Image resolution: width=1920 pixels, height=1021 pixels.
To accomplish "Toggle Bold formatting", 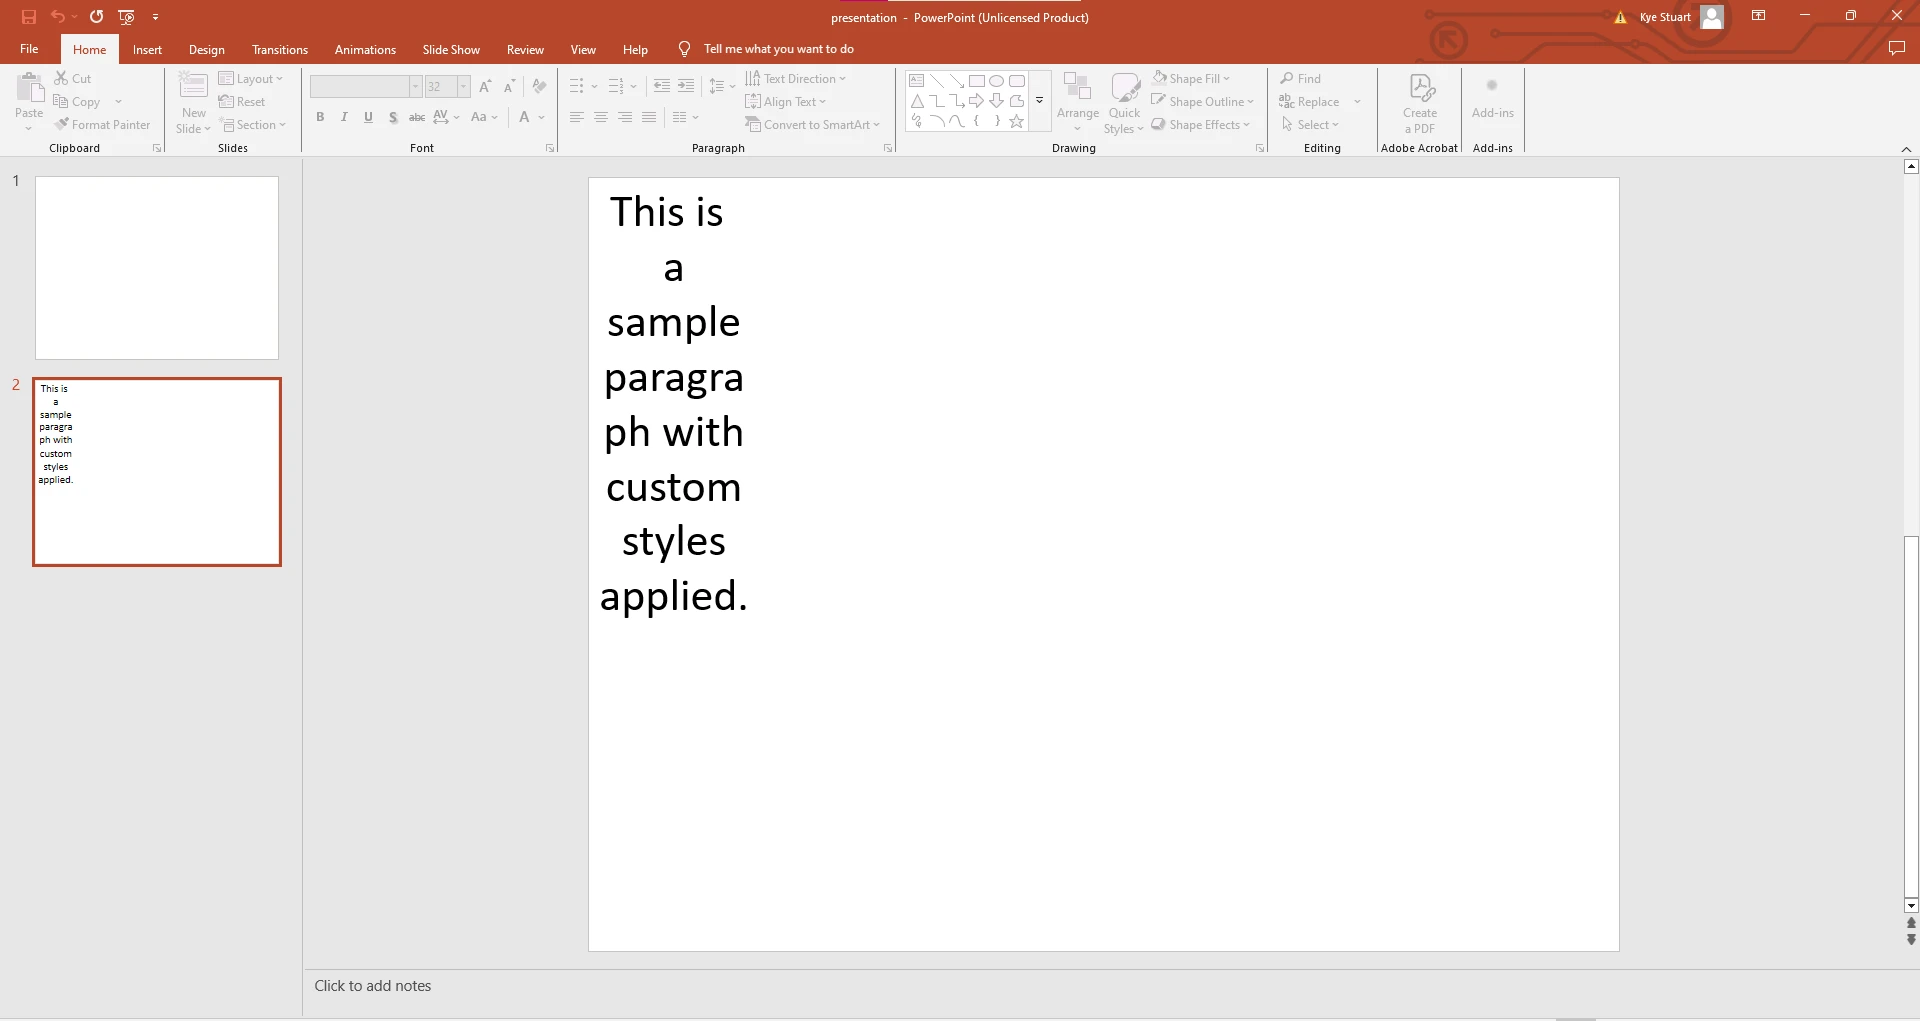I will coord(320,118).
